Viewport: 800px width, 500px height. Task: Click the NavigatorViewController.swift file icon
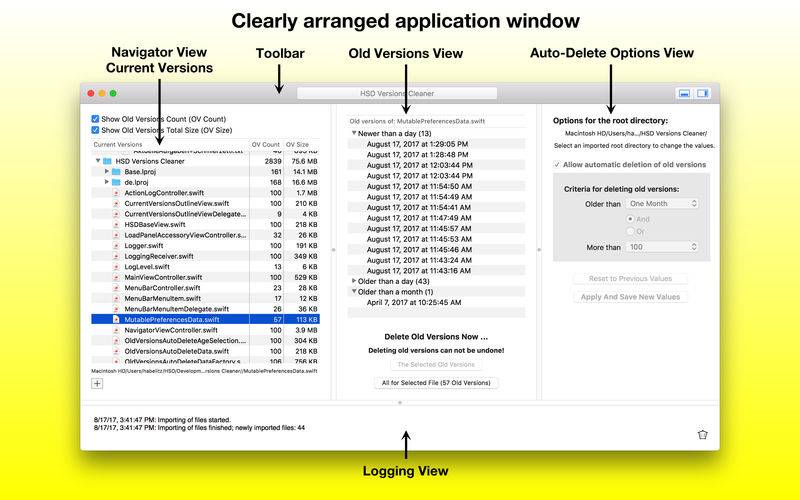pos(116,330)
